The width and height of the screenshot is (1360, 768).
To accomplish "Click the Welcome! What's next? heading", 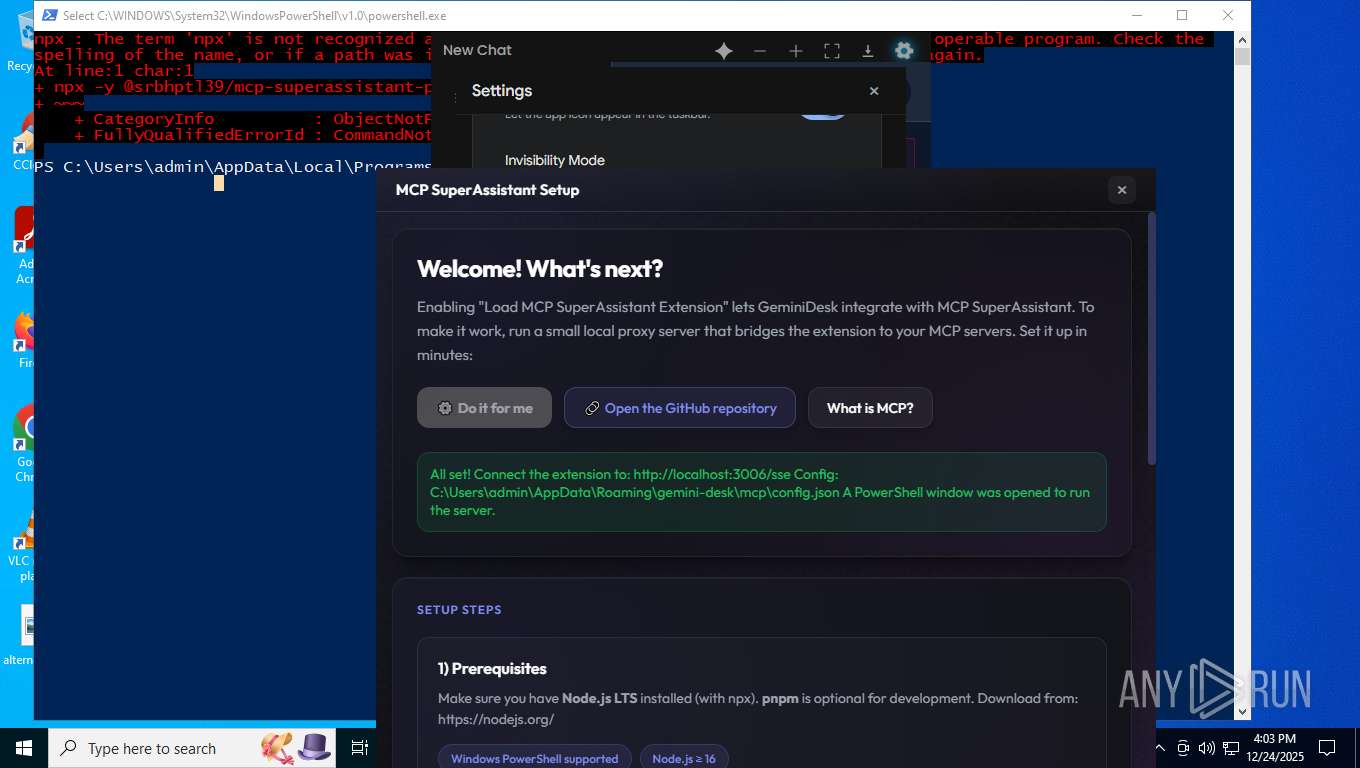I will coord(540,269).
